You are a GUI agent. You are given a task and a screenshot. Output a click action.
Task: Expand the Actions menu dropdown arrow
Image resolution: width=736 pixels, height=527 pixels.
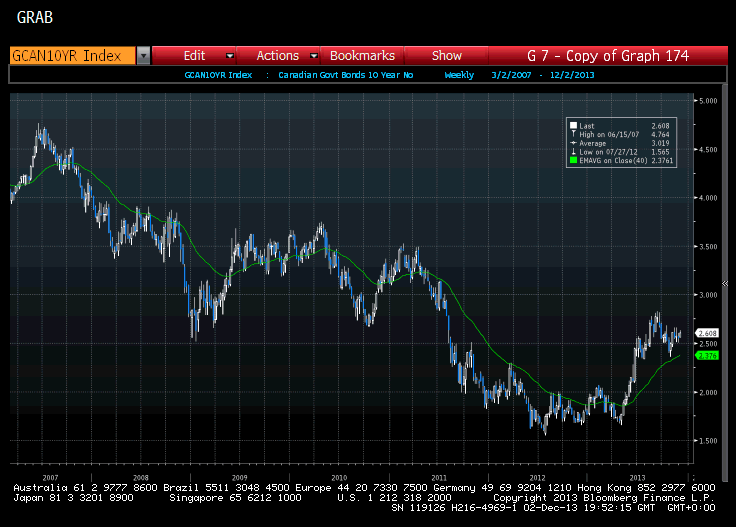click(313, 56)
